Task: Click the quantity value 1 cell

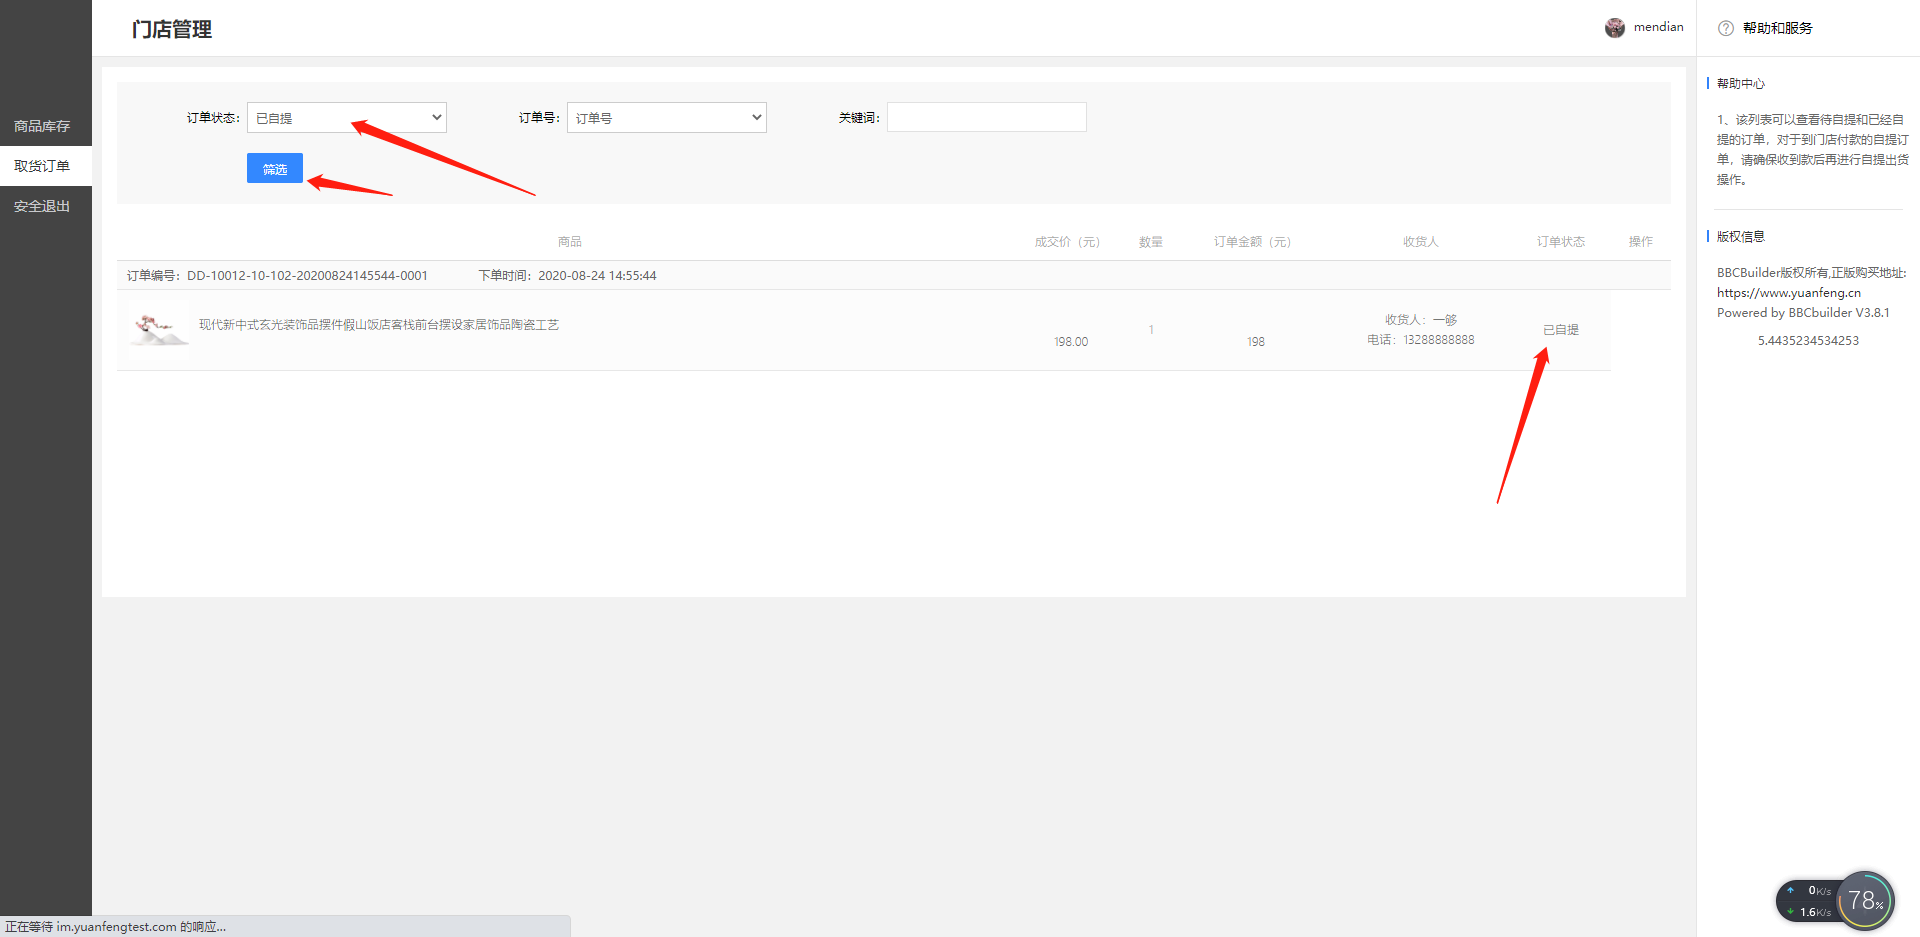Action: (1151, 330)
